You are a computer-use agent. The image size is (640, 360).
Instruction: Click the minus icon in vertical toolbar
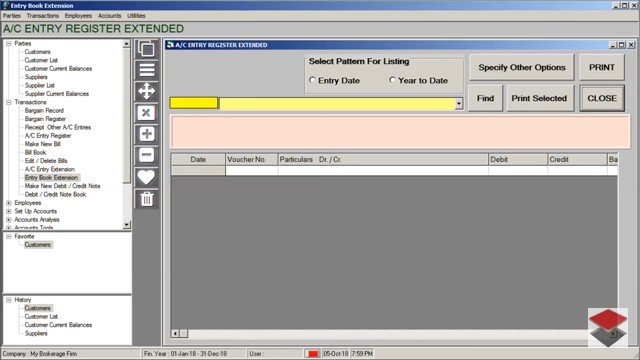click(147, 155)
